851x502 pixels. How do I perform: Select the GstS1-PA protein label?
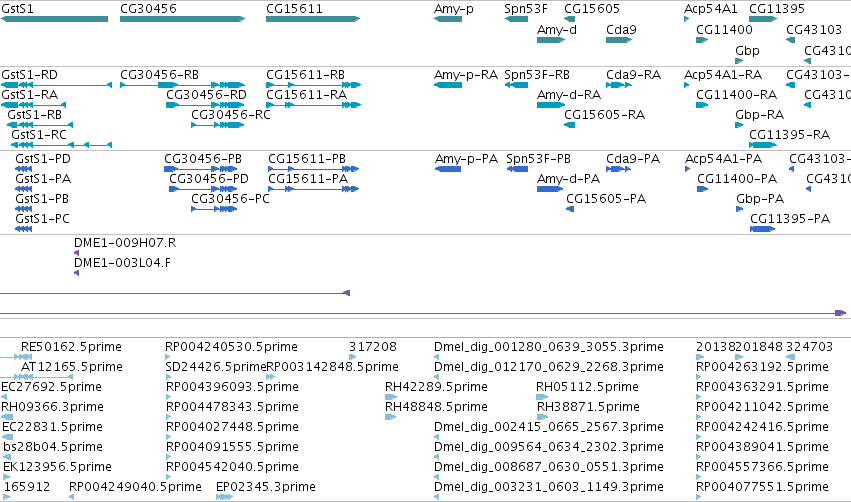43,179
